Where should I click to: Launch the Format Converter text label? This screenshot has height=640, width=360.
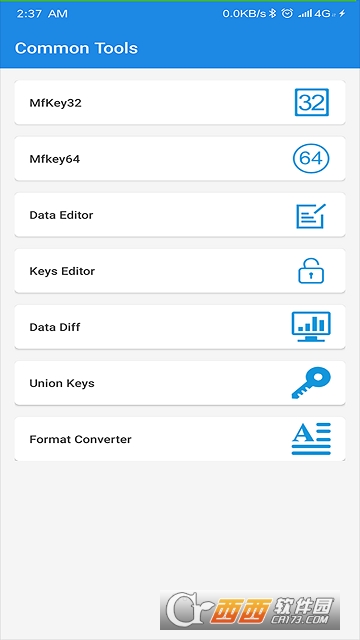pyautogui.click(x=80, y=439)
